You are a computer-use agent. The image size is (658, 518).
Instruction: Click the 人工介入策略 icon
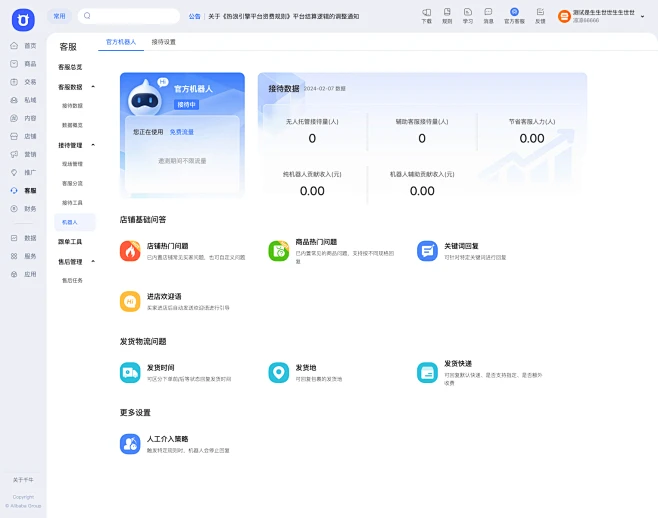coord(130,443)
